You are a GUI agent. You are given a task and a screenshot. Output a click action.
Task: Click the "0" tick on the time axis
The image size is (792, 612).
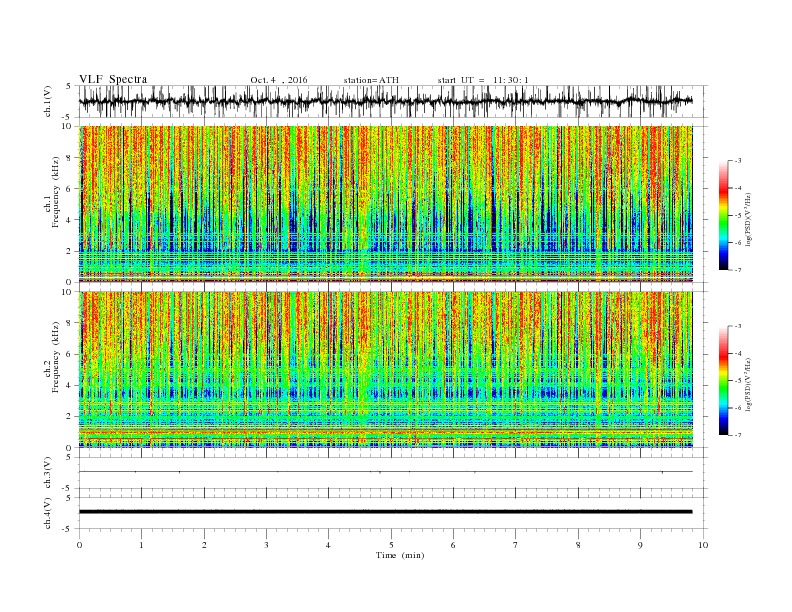[x=79, y=545]
